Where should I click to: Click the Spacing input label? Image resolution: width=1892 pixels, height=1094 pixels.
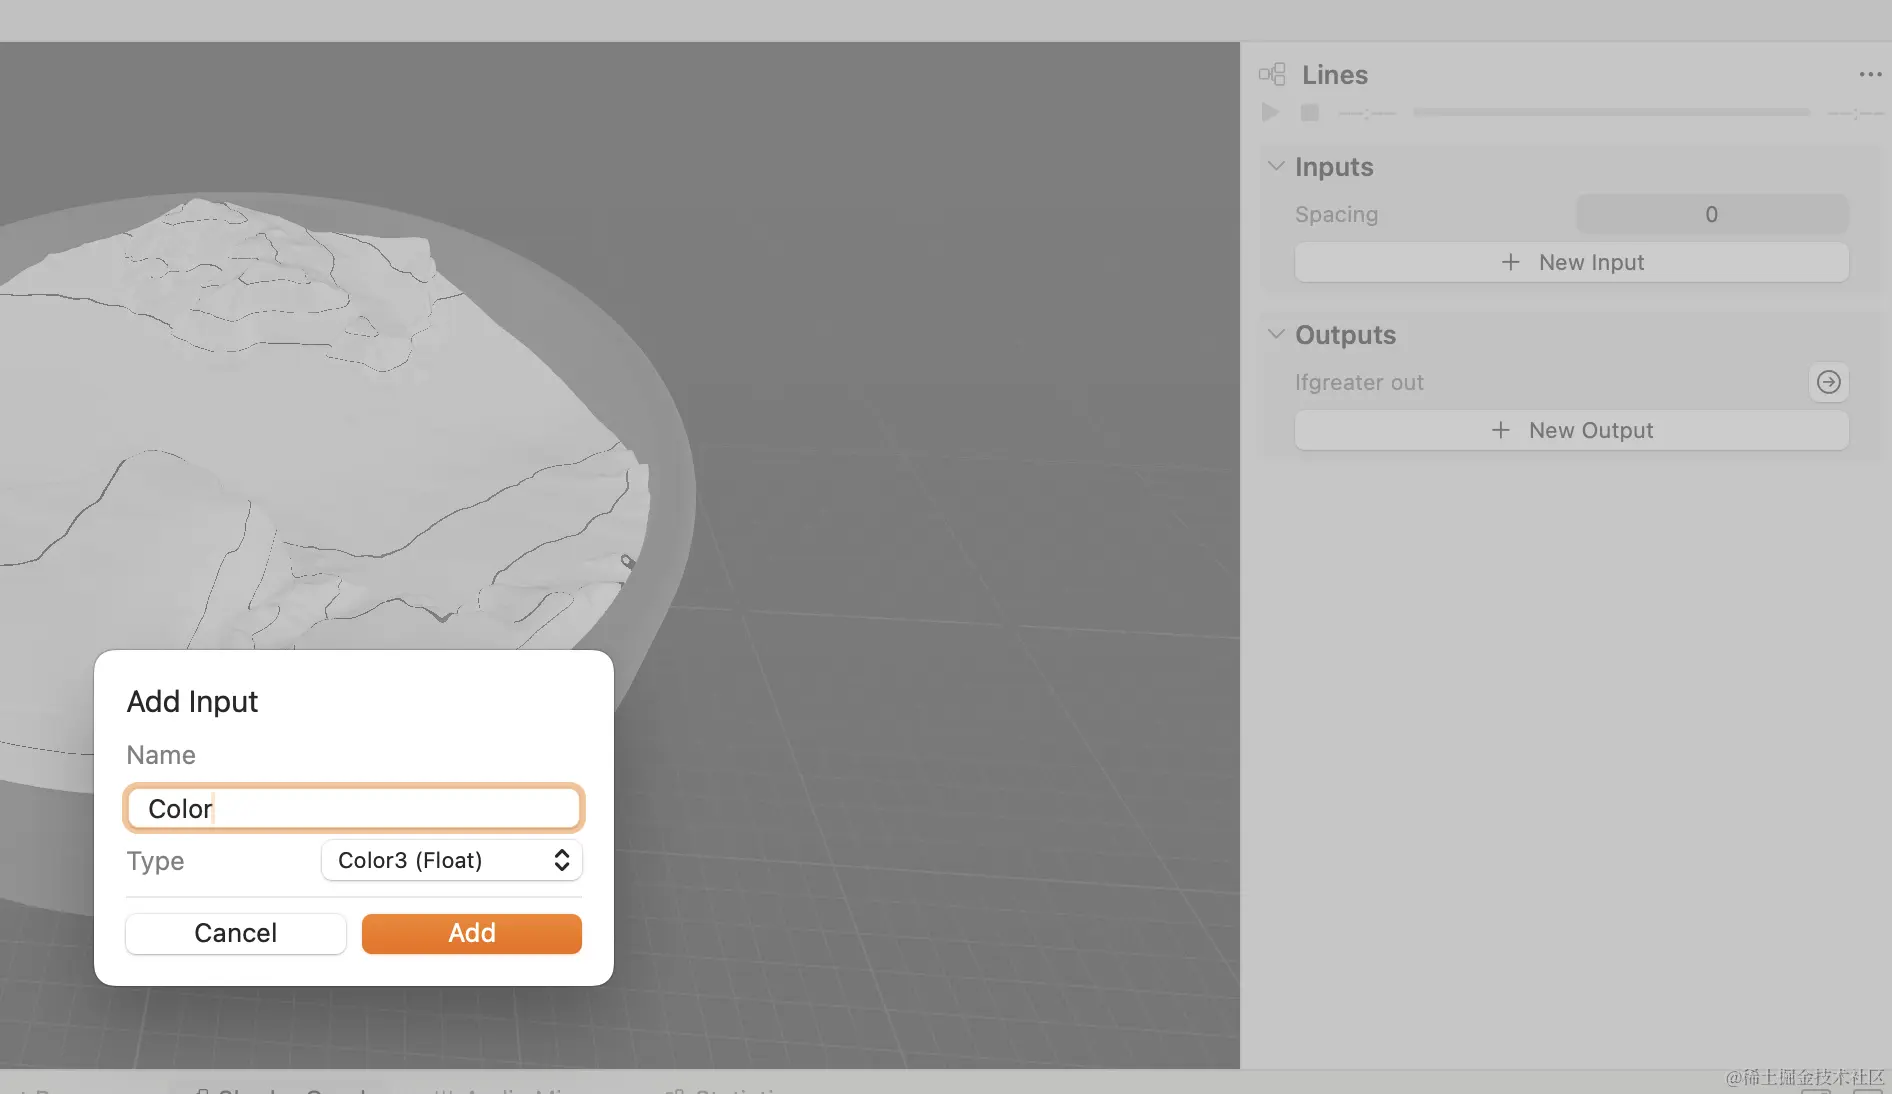1336,214
